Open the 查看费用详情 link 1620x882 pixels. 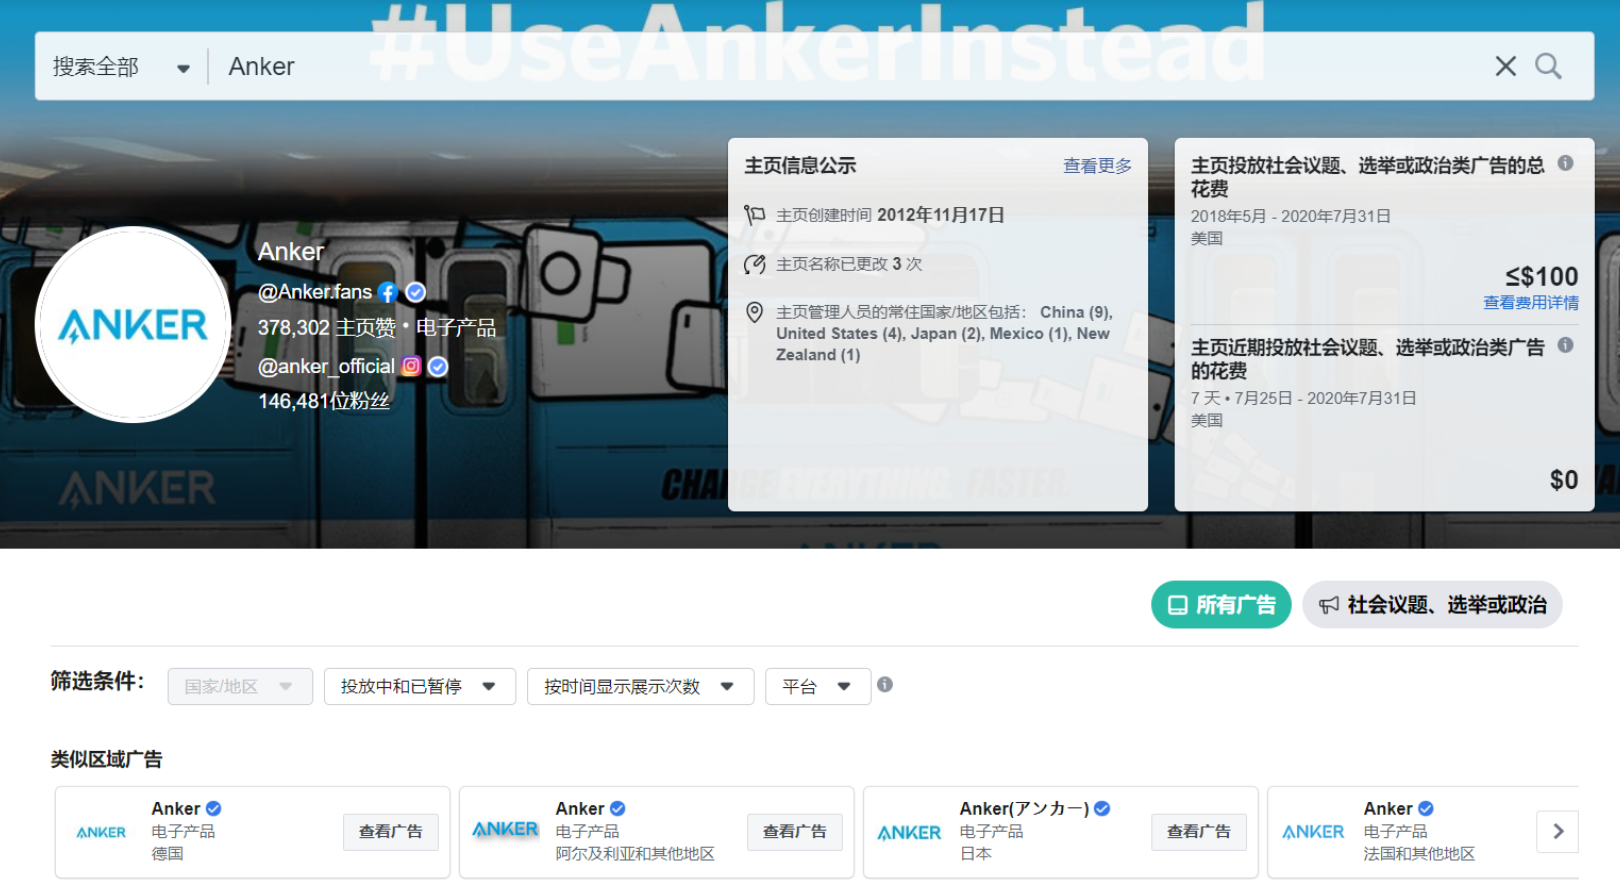point(1531,303)
